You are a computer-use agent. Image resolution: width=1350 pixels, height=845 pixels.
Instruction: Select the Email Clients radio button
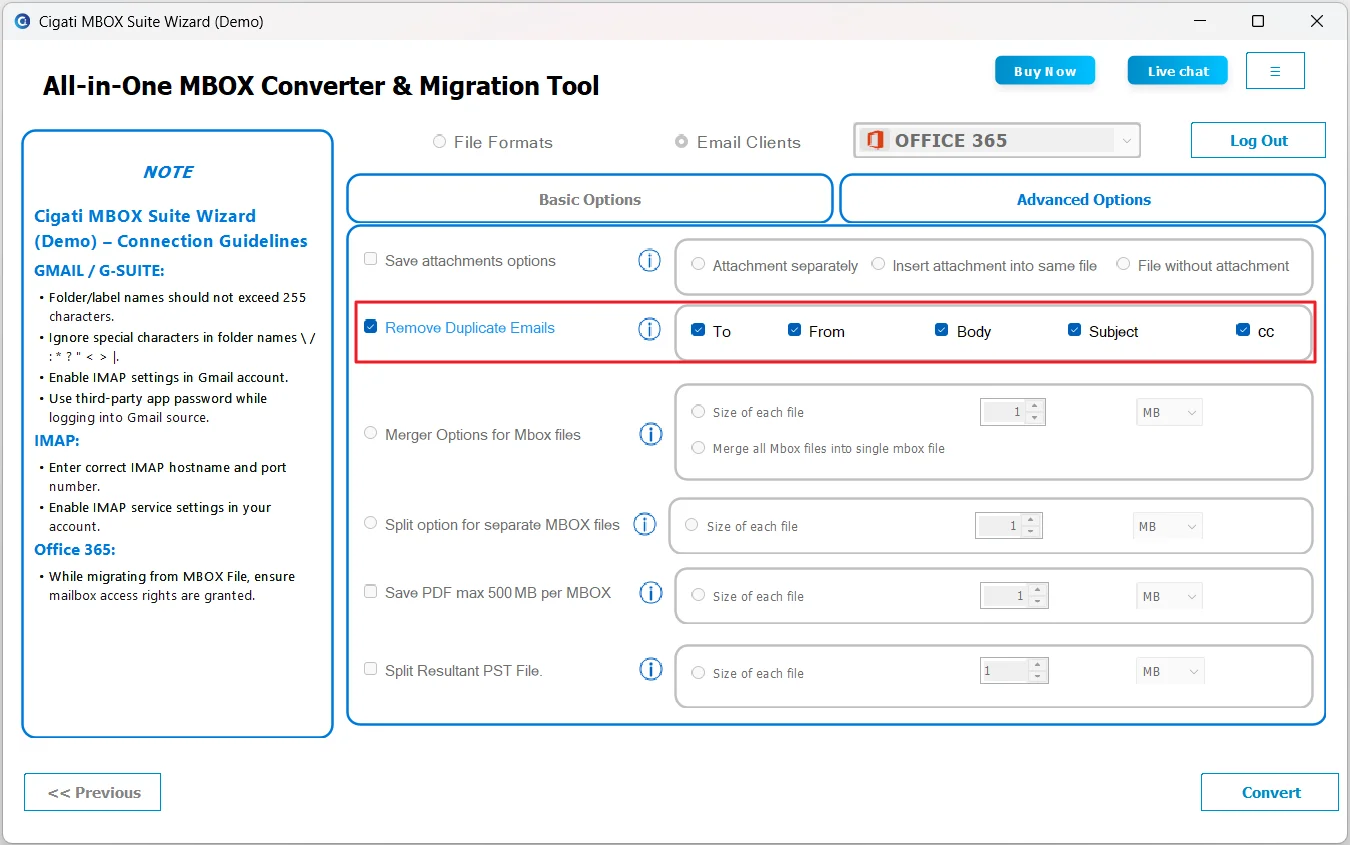pyautogui.click(x=681, y=142)
